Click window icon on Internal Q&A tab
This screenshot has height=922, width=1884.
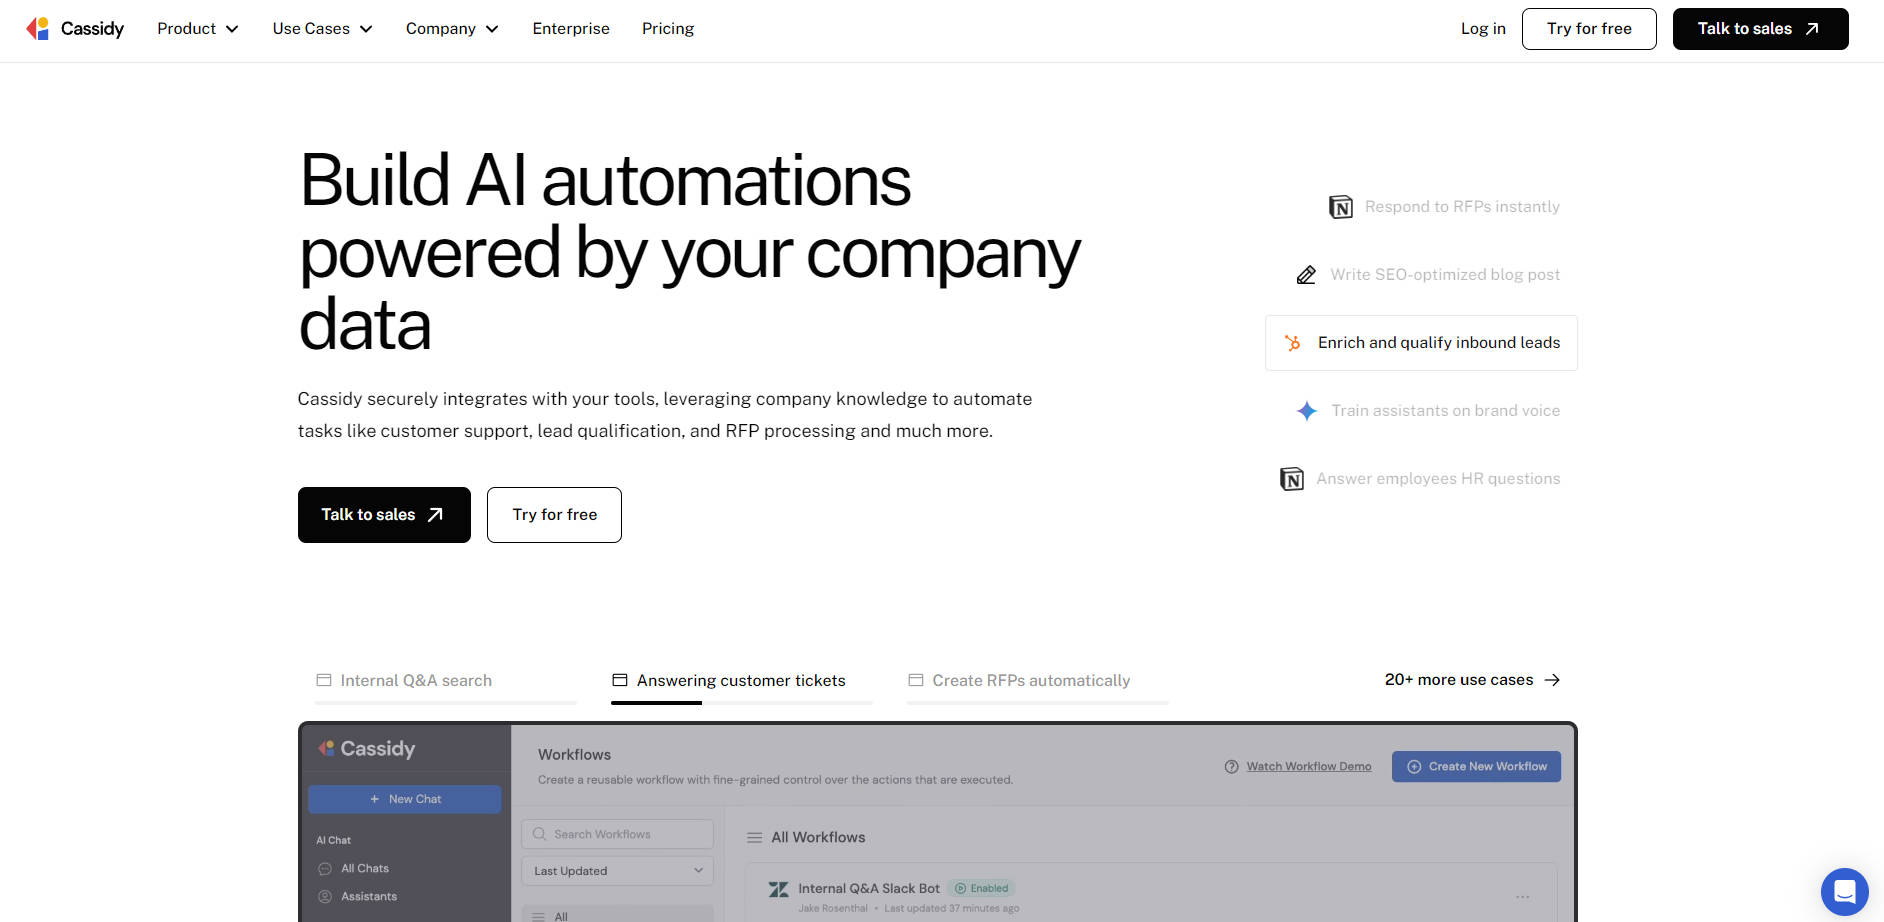point(324,680)
